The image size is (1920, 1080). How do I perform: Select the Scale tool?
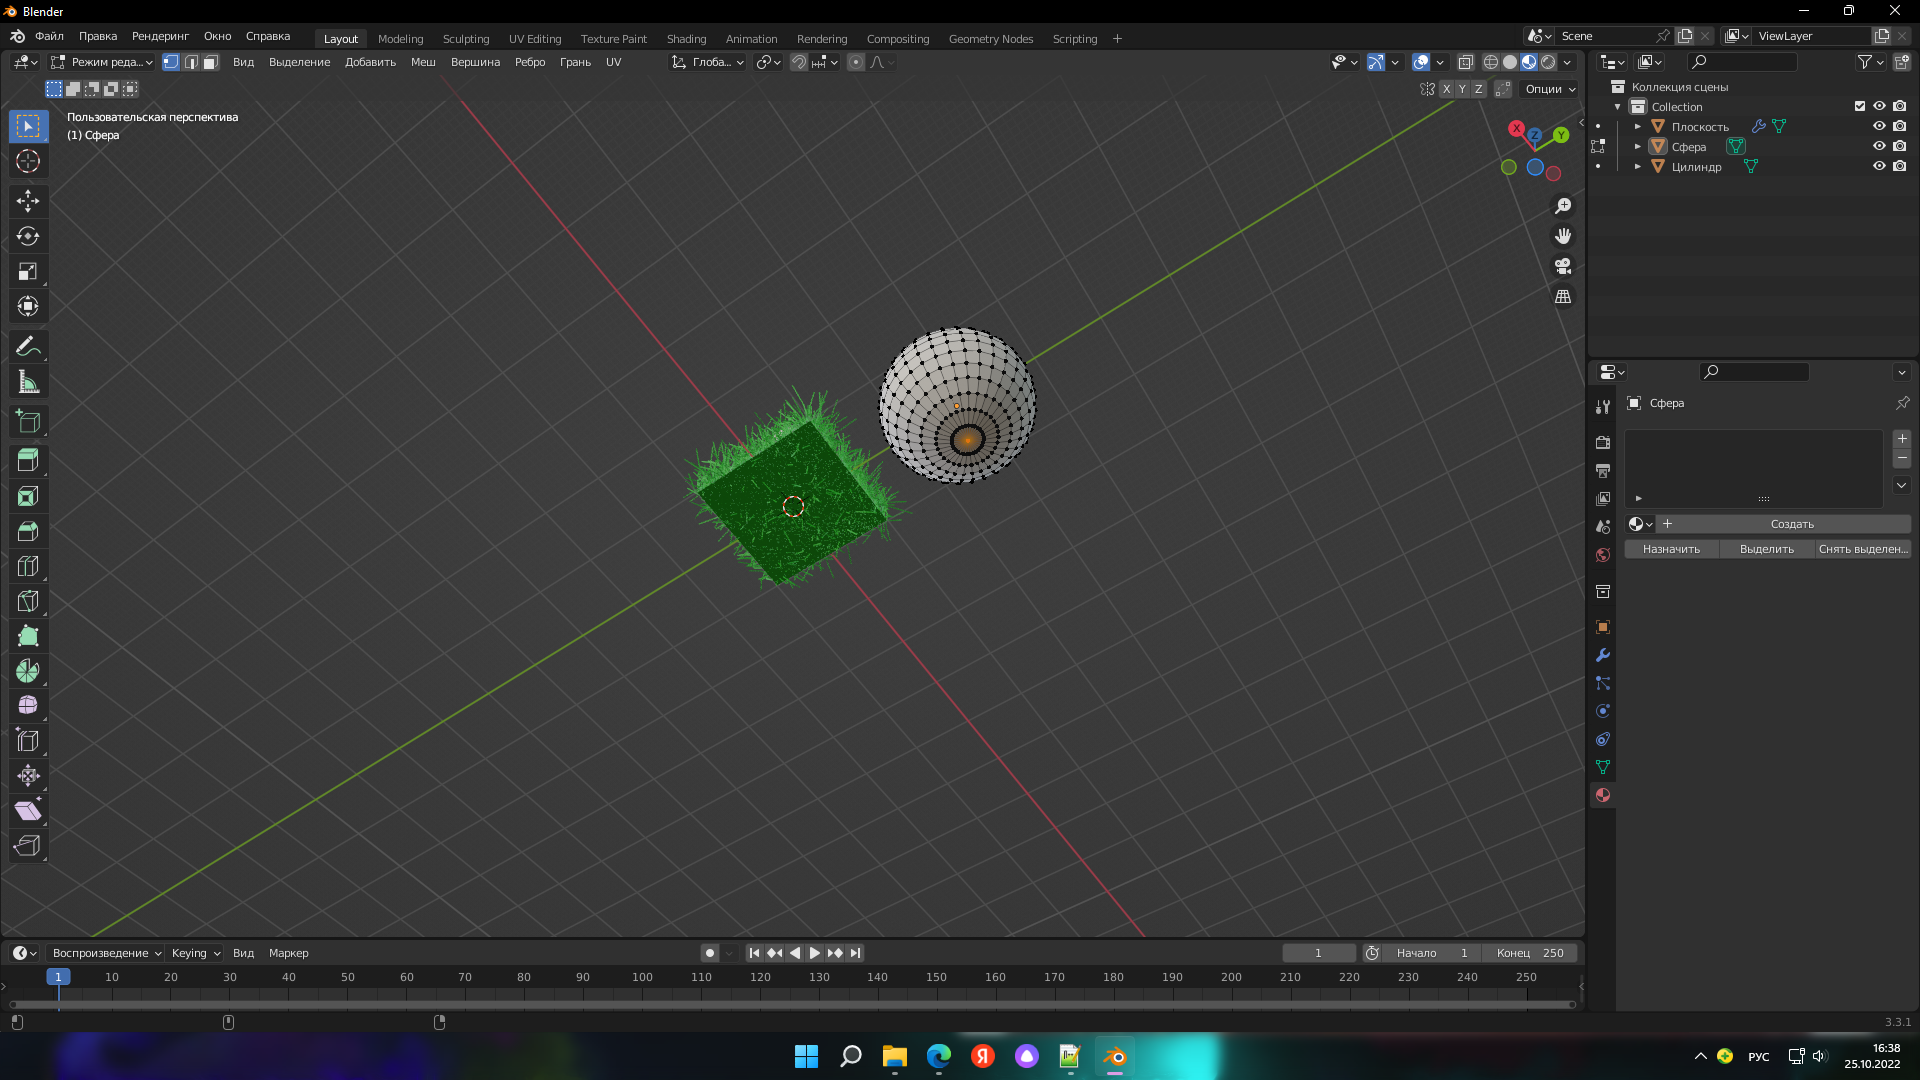coord(28,271)
